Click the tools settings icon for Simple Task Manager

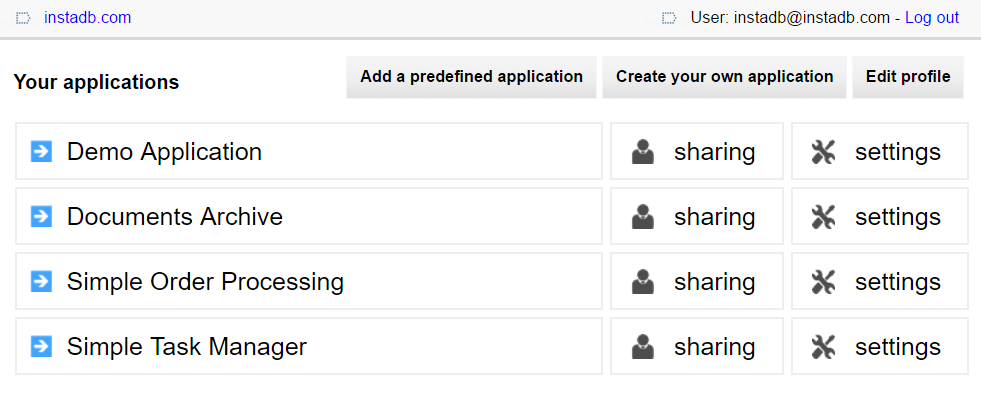point(823,347)
